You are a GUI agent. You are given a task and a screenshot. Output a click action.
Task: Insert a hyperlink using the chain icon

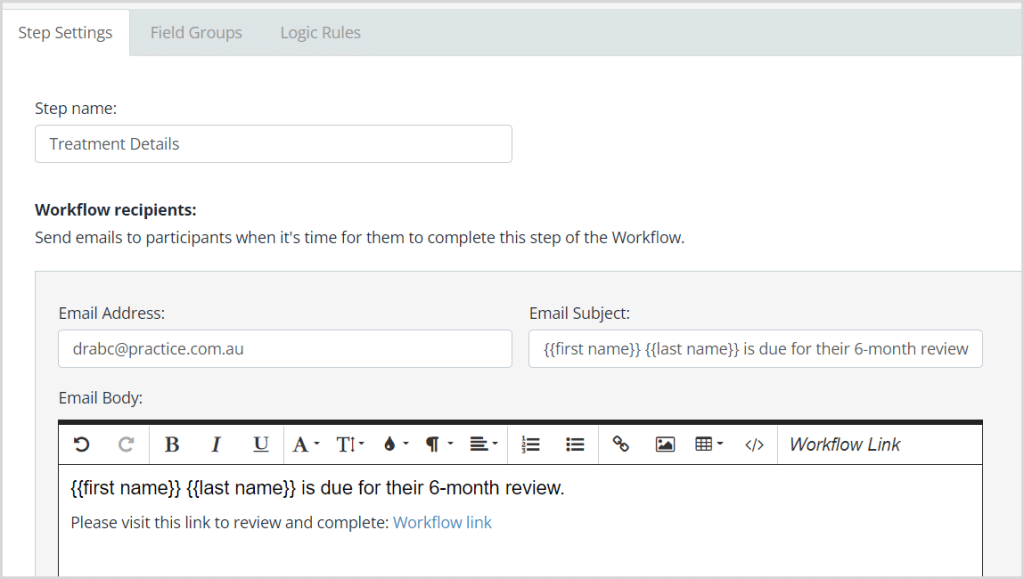pos(621,444)
